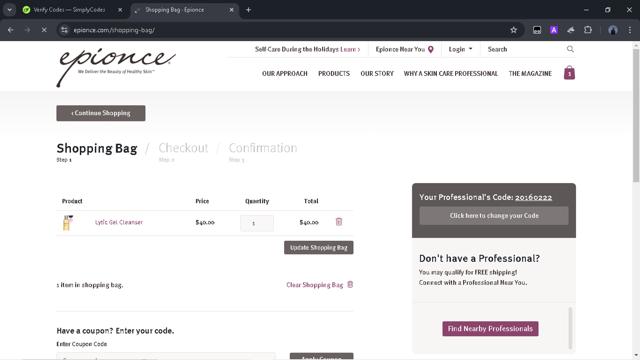
Task: Click the Shopping Bag step heading
Action: pyautogui.click(x=97, y=148)
